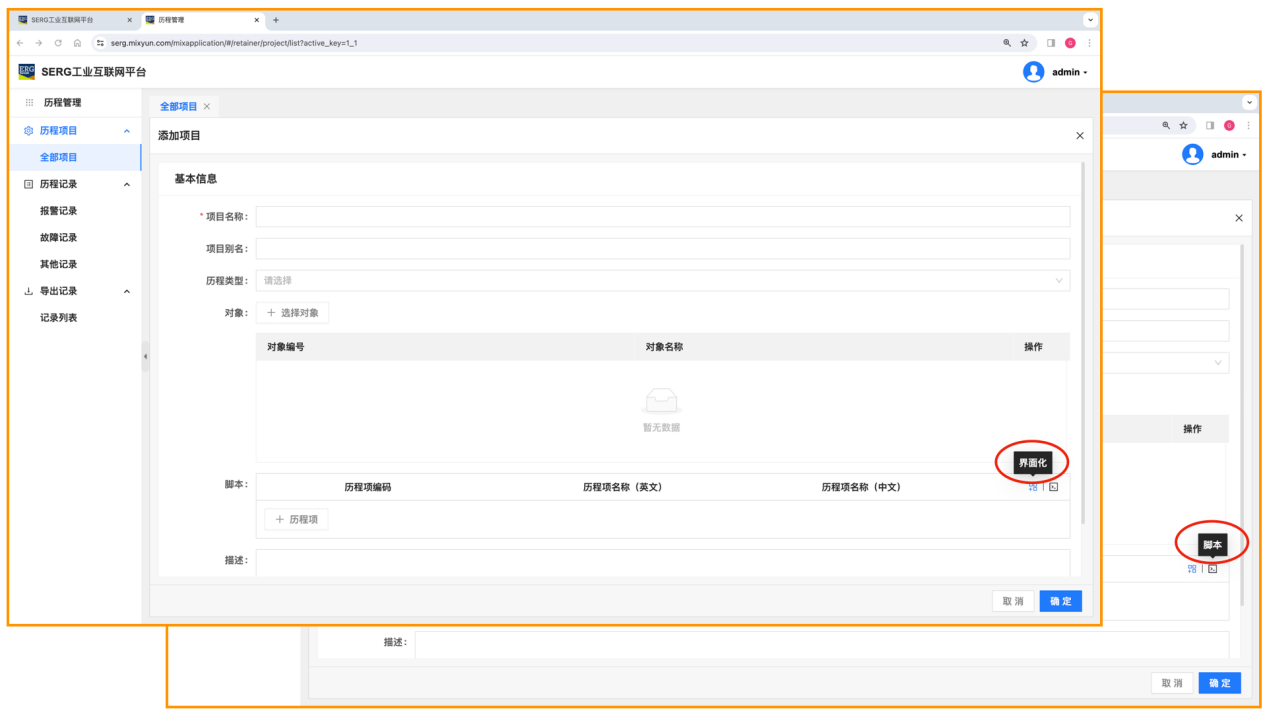Image resolution: width=1267 pixels, height=713 pixels.
Task: Click the sidebar collapse handle arrow
Action: 145,357
